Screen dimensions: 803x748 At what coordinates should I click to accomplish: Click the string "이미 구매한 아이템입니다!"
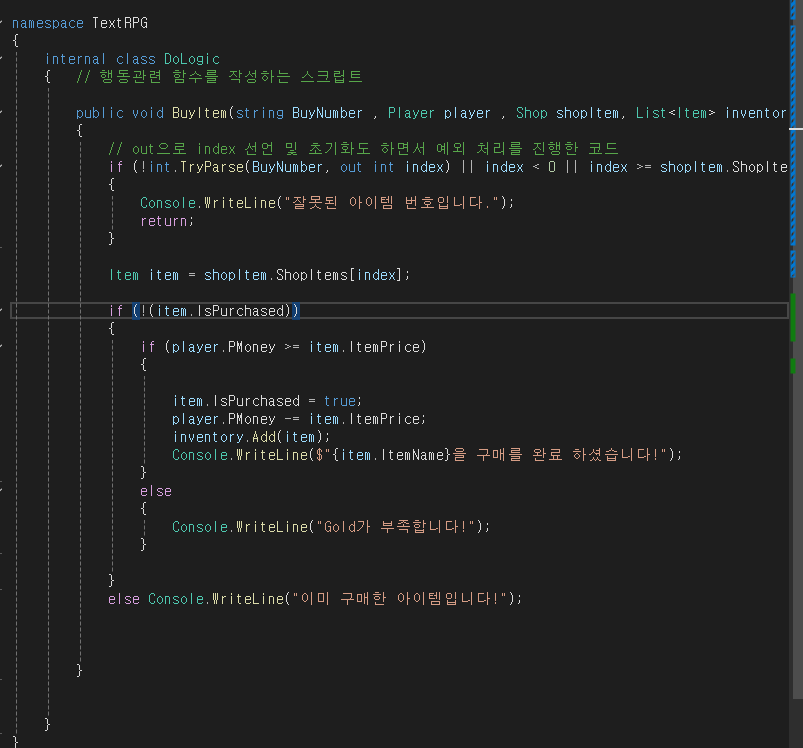(399, 599)
